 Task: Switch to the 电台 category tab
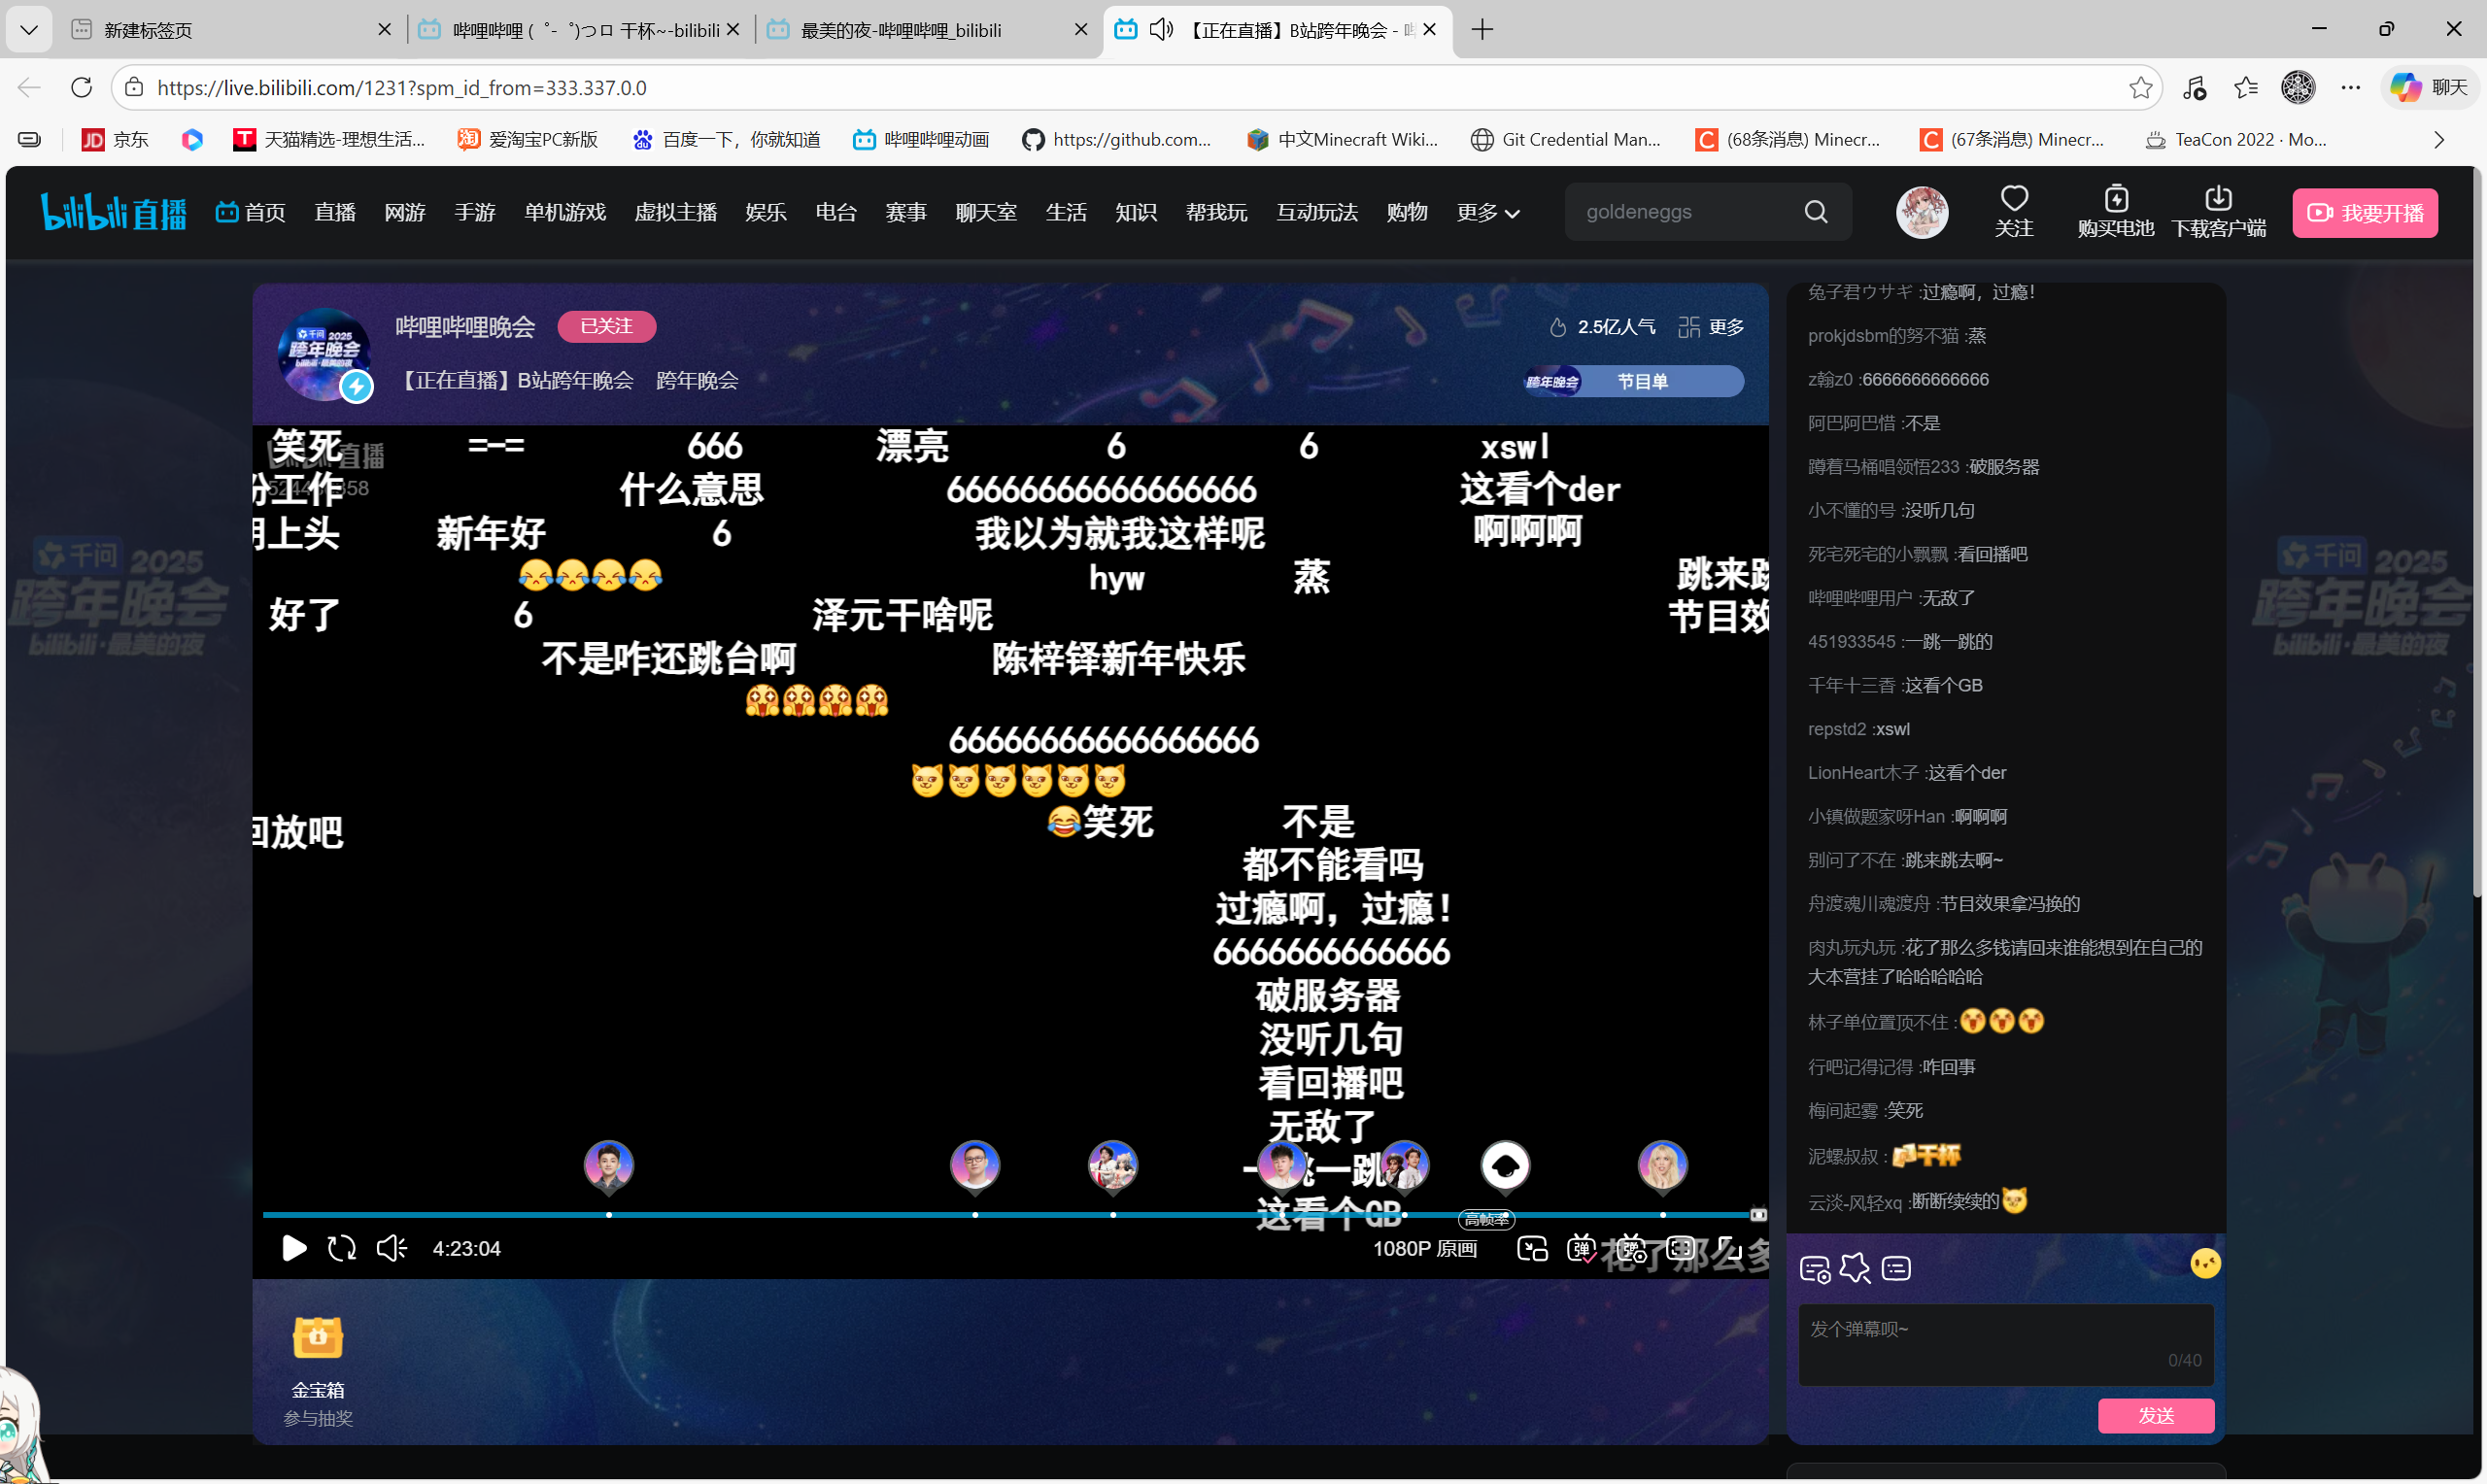pyautogui.click(x=836, y=212)
